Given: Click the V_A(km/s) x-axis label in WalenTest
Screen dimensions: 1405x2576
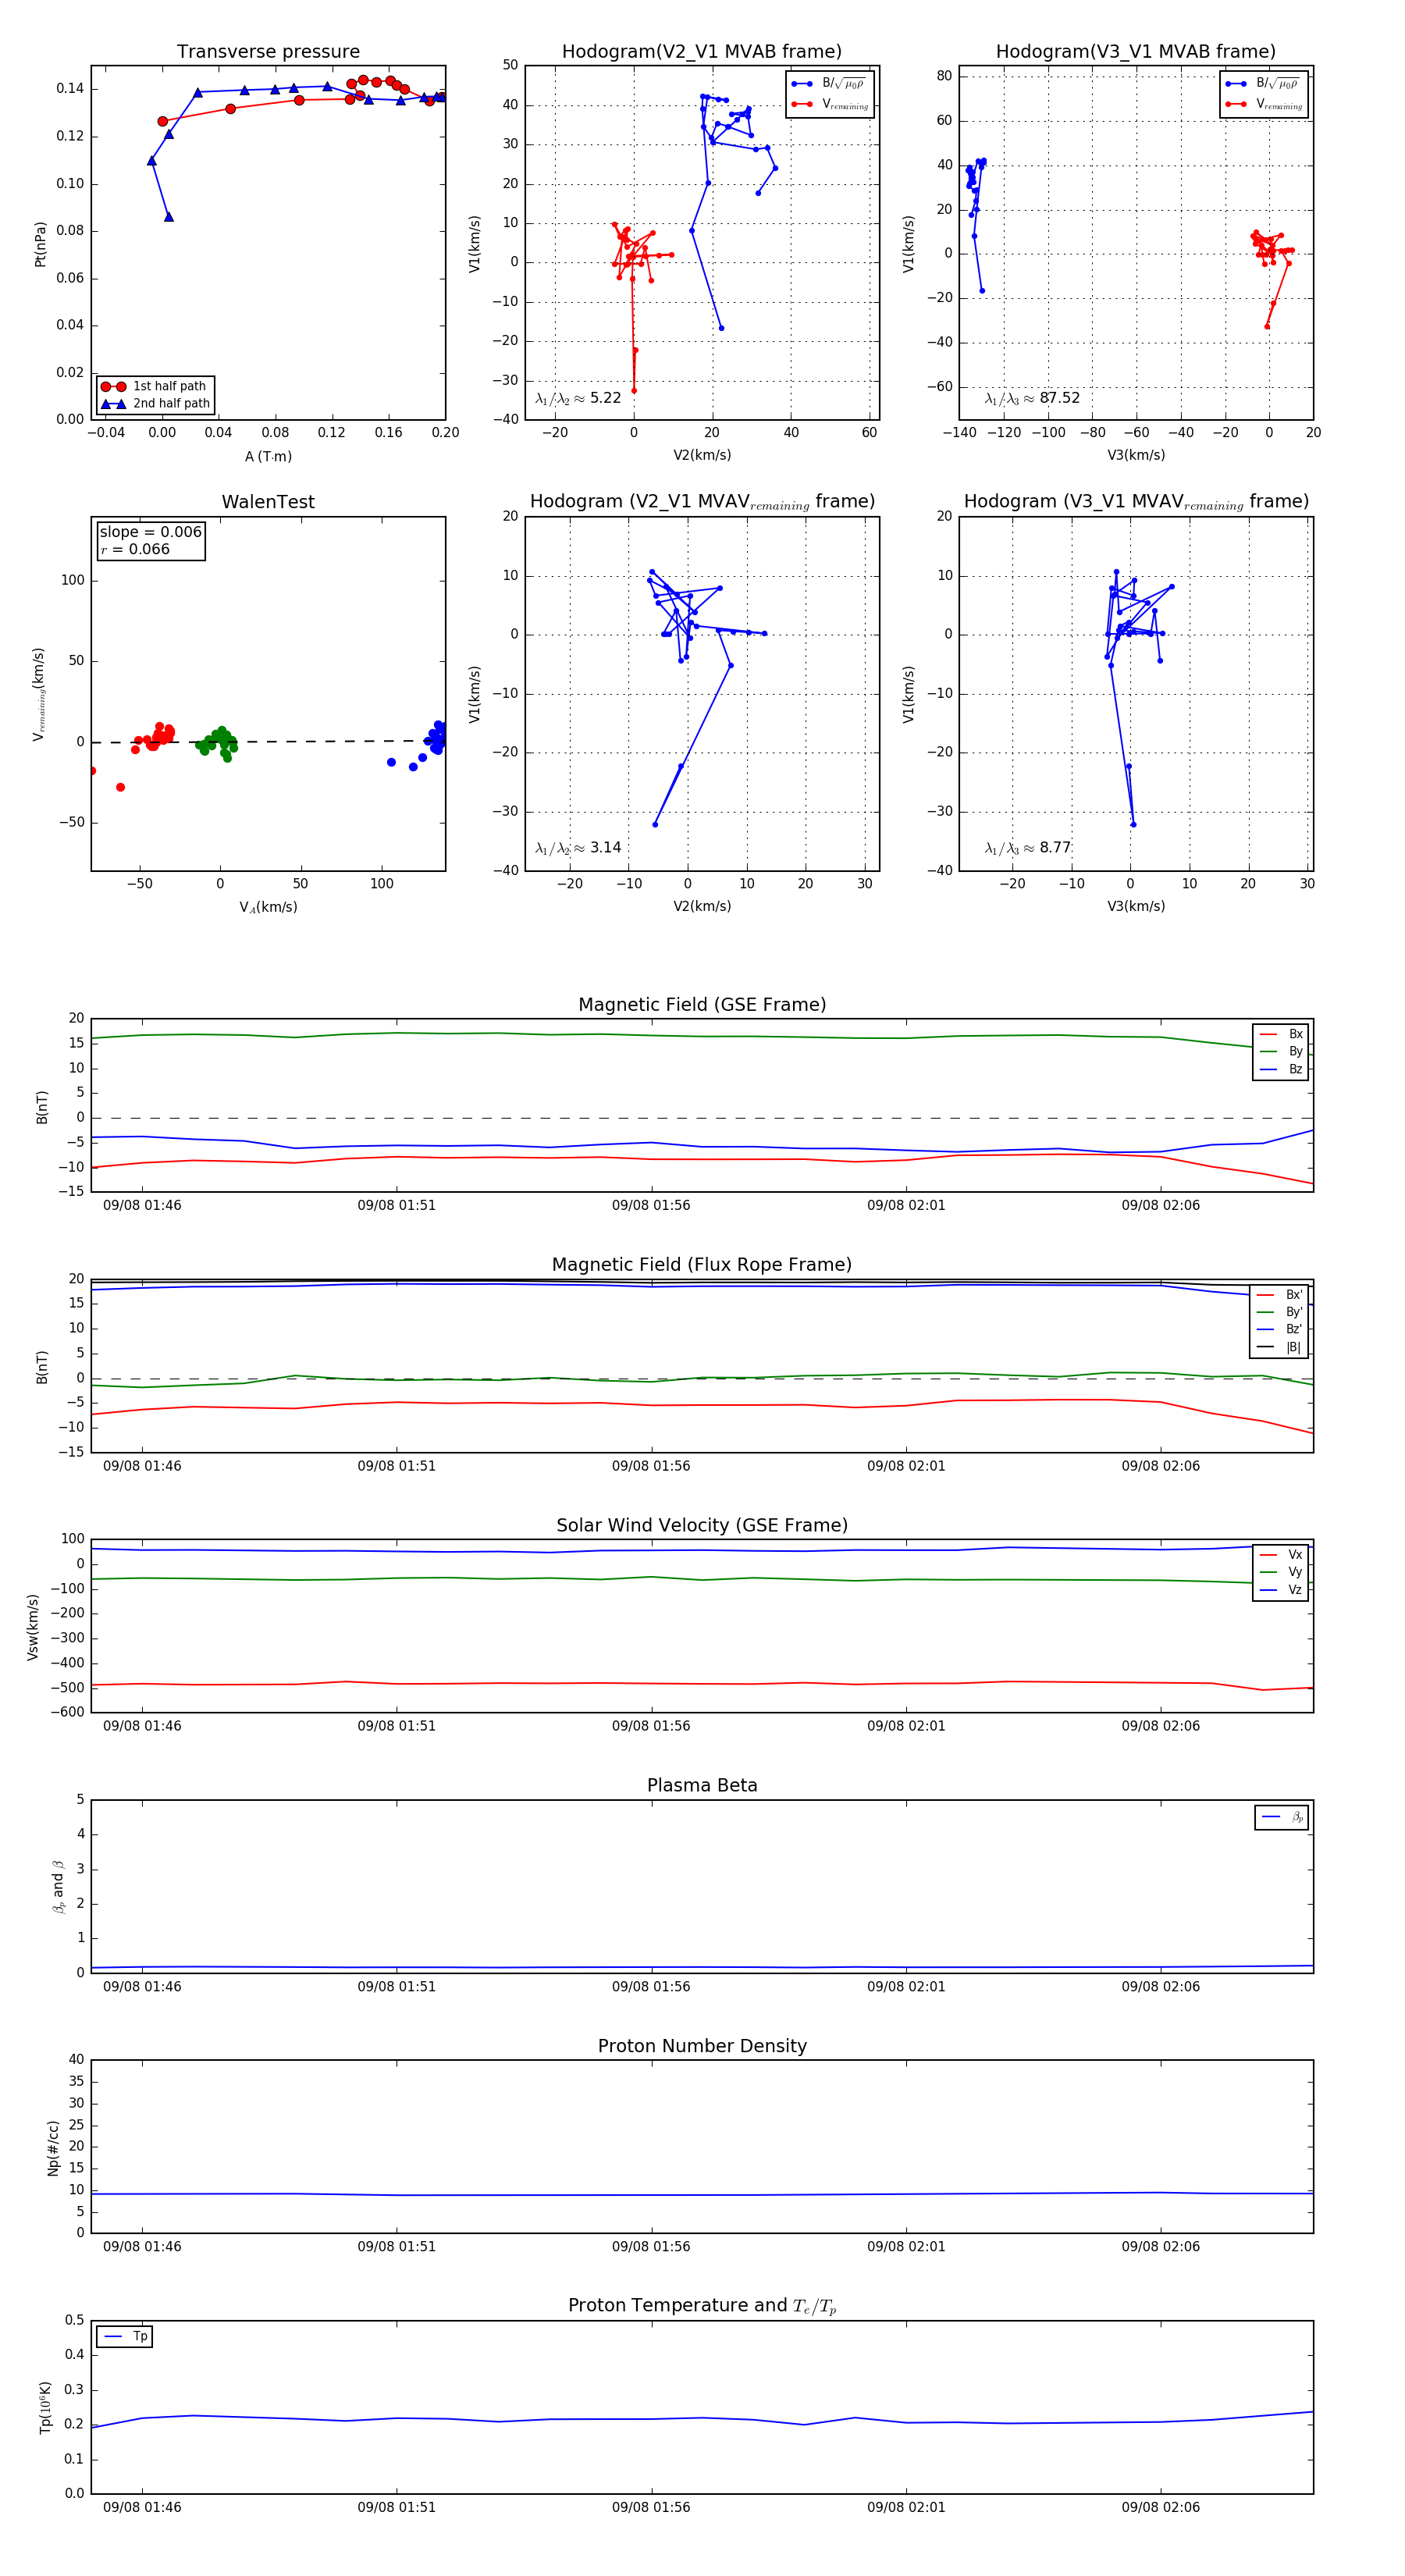Looking at the screenshot, I should [x=268, y=908].
